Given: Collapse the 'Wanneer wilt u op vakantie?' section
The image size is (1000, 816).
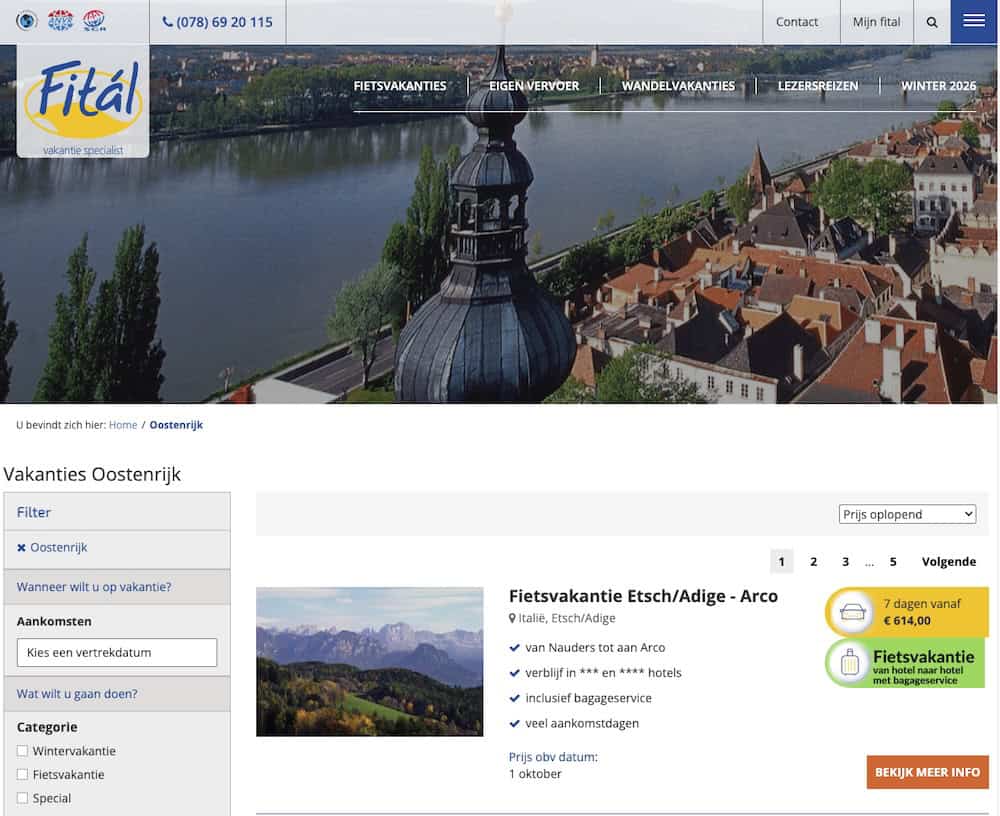Looking at the screenshot, I should [117, 587].
